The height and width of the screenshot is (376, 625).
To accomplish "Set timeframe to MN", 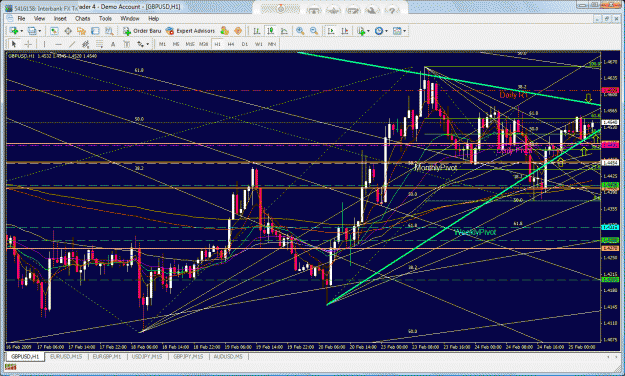I will (x=272, y=44).
